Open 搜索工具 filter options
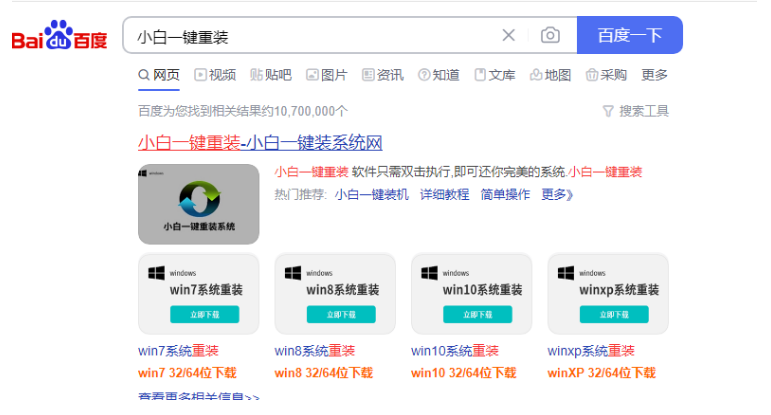Image resolution: width=771 pixels, height=415 pixels. [x=636, y=111]
